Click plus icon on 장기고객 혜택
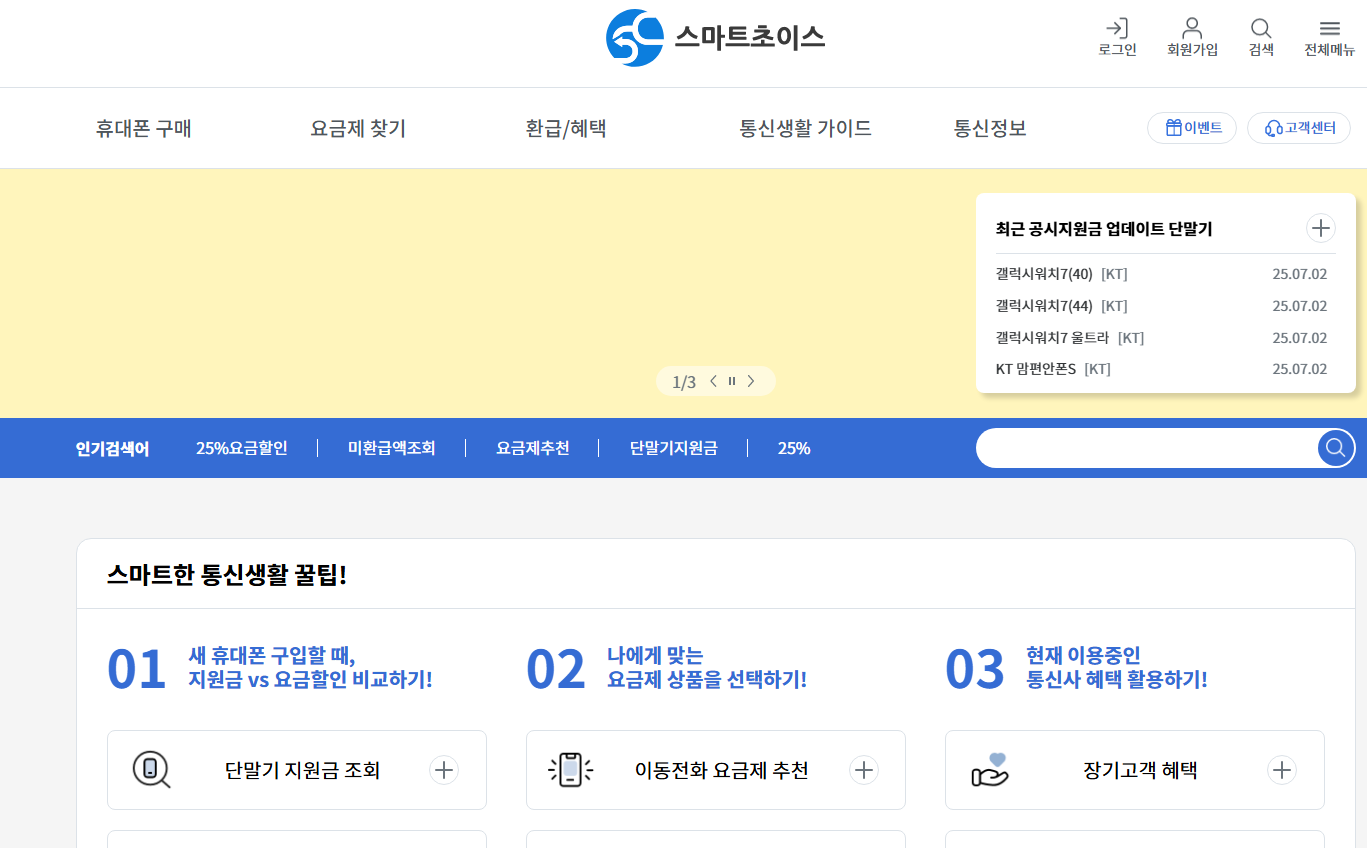This screenshot has height=848, width=1367. pos(1282,770)
